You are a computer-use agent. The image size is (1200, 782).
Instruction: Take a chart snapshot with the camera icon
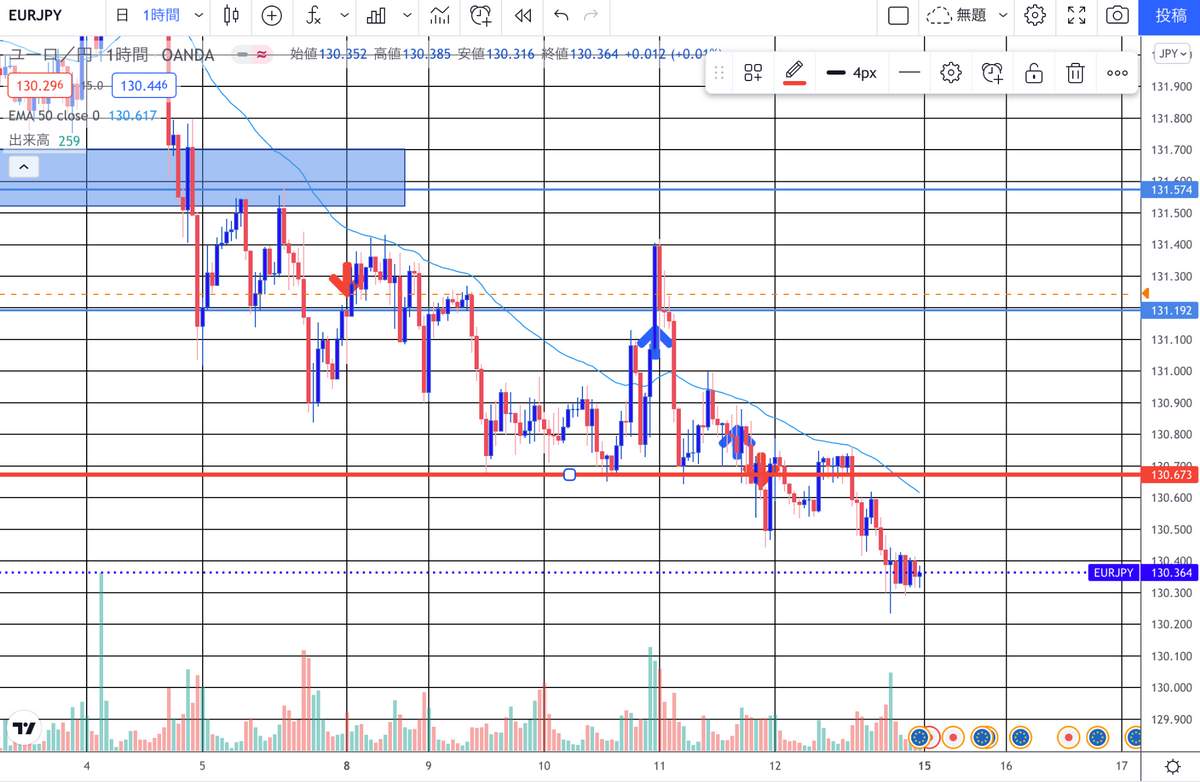1117,15
